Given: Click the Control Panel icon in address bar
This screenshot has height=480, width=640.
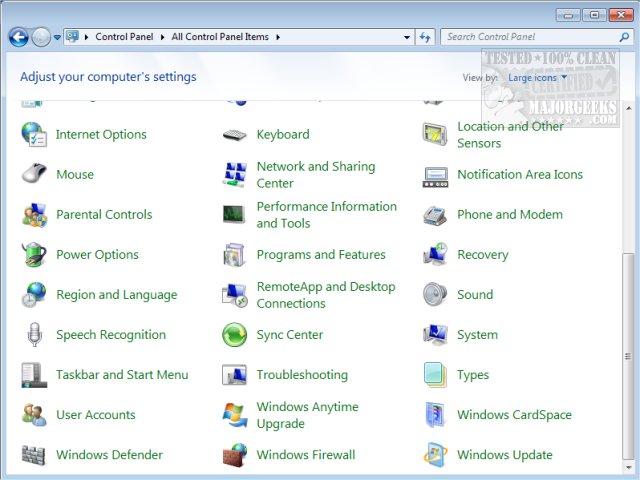Looking at the screenshot, I should click(x=73, y=37).
